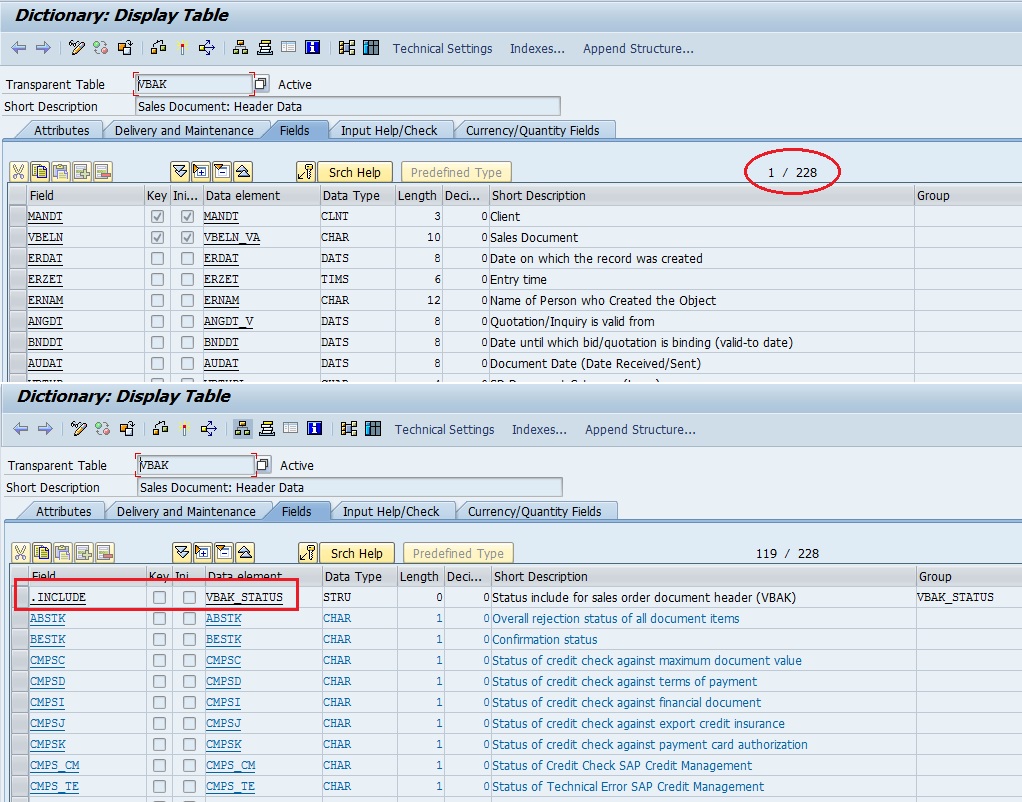Click Expand Include plus icon in the 119/228 window
The image size is (1022, 802).
pyautogui.click(x=203, y=553)
